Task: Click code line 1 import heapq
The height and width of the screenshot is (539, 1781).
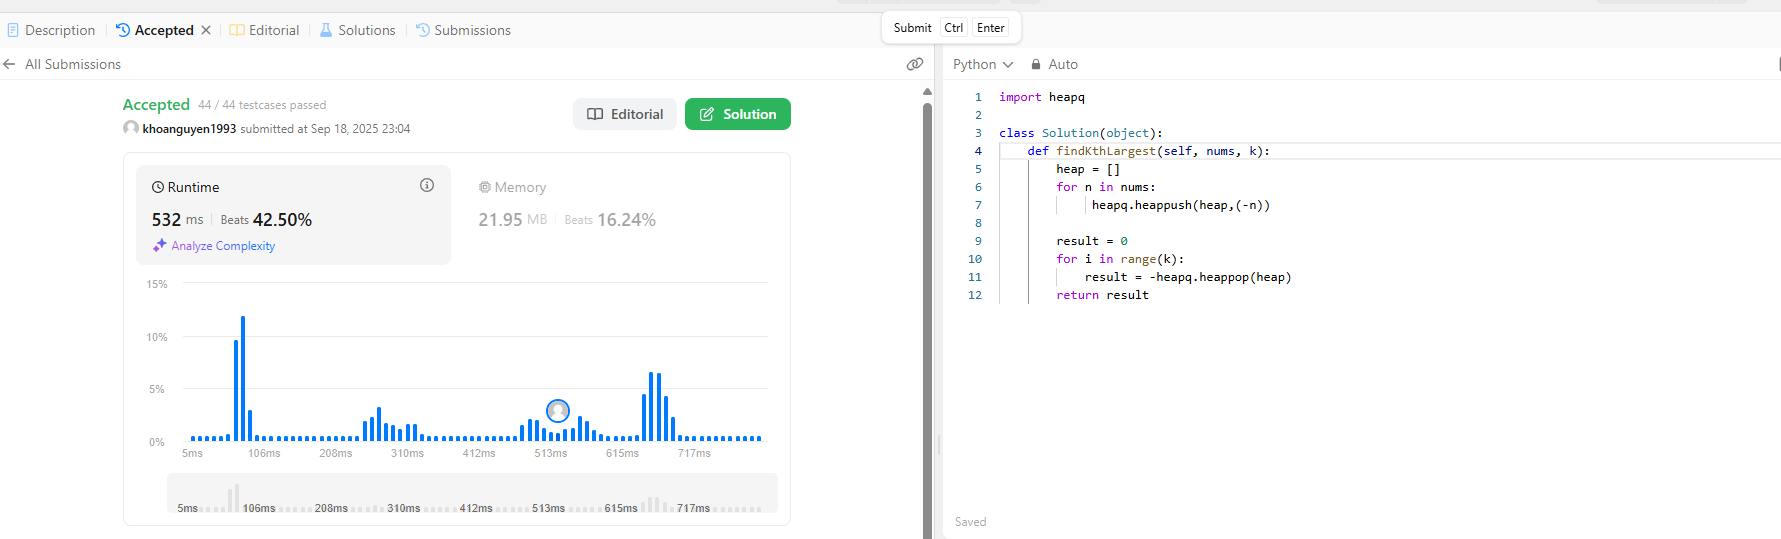Action: pos(1042,97)
